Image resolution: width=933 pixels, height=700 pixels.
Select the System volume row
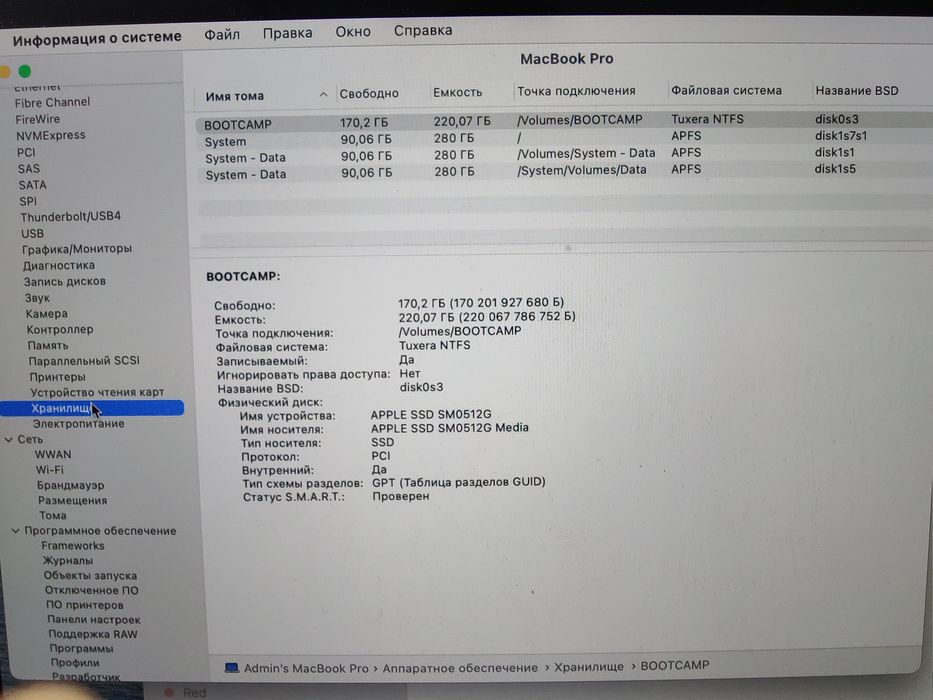point(564,138)
